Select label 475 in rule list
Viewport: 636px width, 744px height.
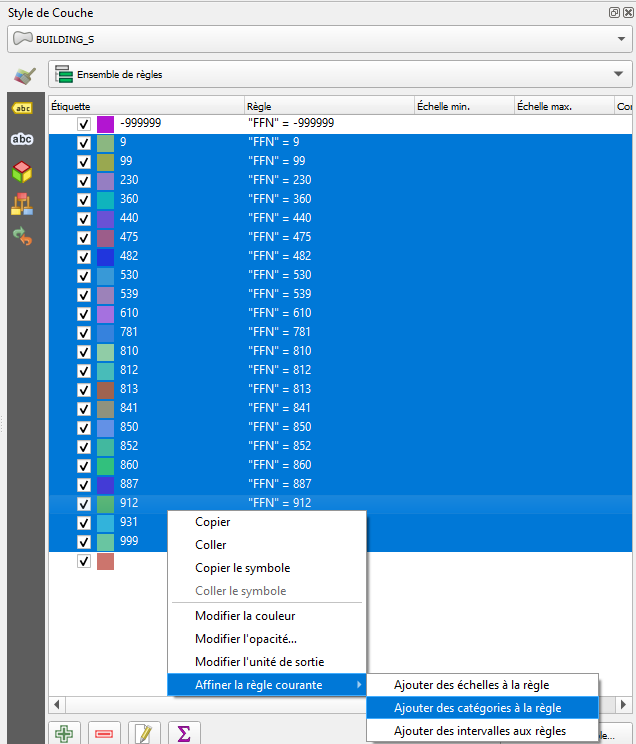pyautogui.click(x=129, y=237)
